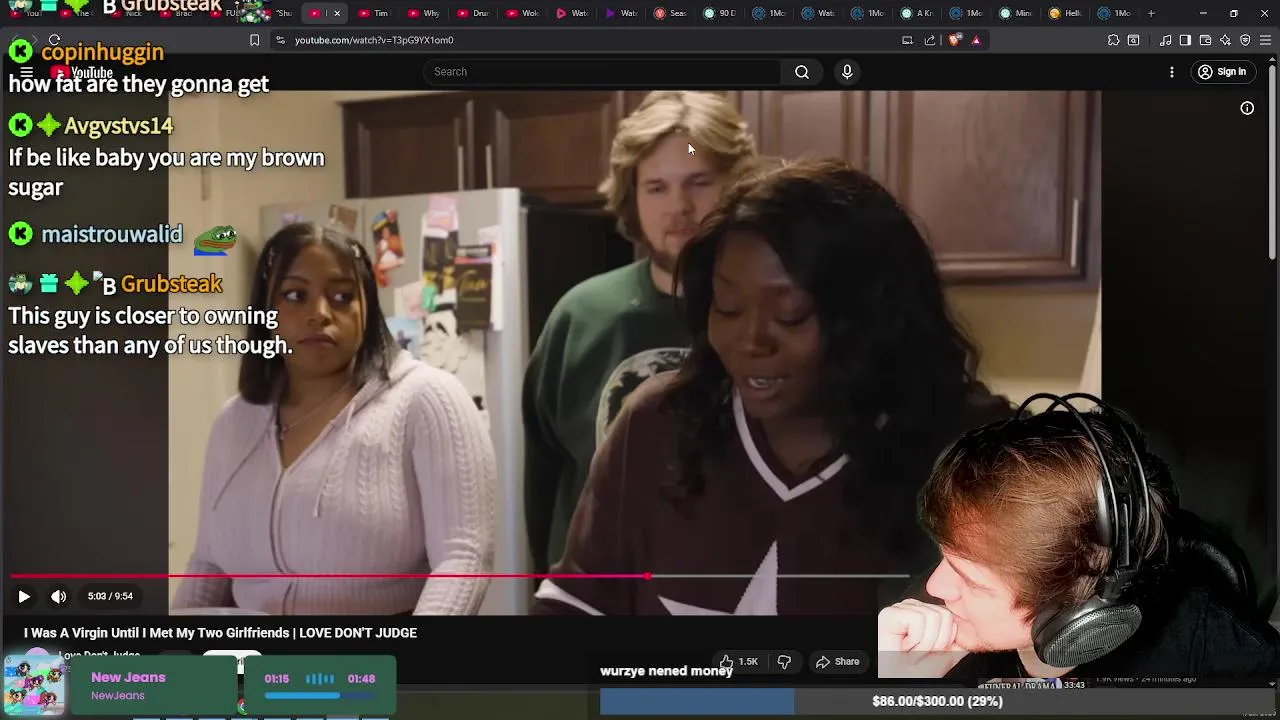This screenshot has width=1280, height=720.
Task: Click the microphone voice search icon
Action: point(847,72)
